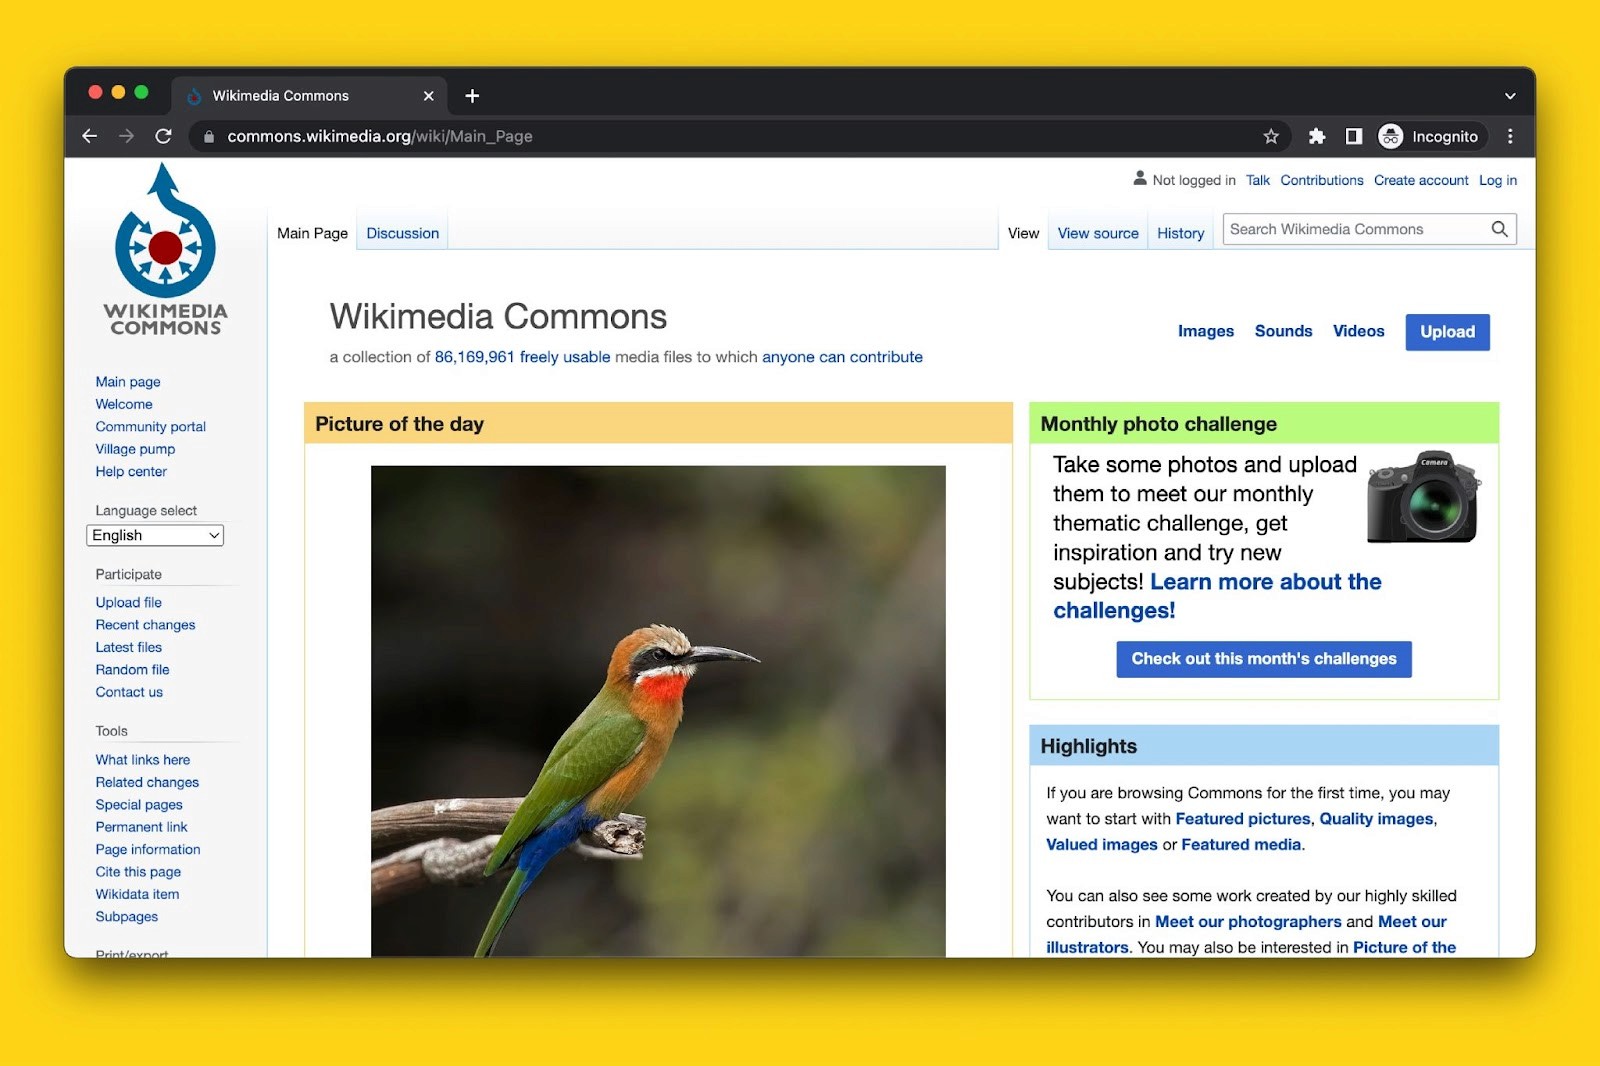Open a new tab with the plus icon

[472, 96]
